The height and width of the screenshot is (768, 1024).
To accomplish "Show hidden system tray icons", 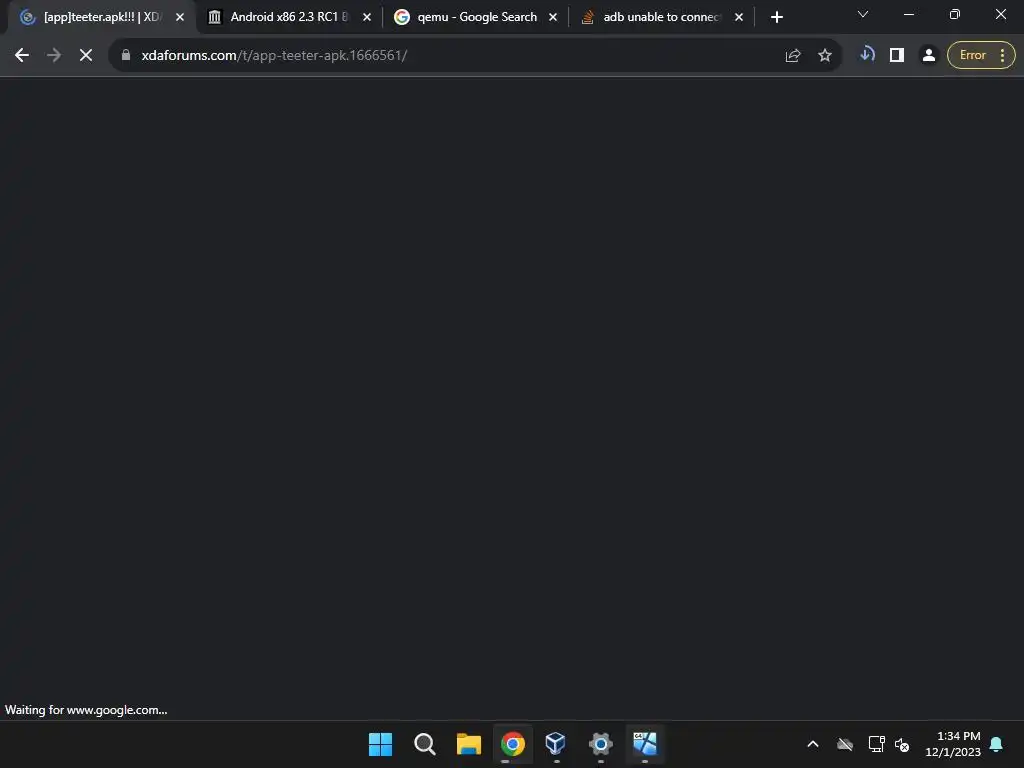I will tap(813, 744).
